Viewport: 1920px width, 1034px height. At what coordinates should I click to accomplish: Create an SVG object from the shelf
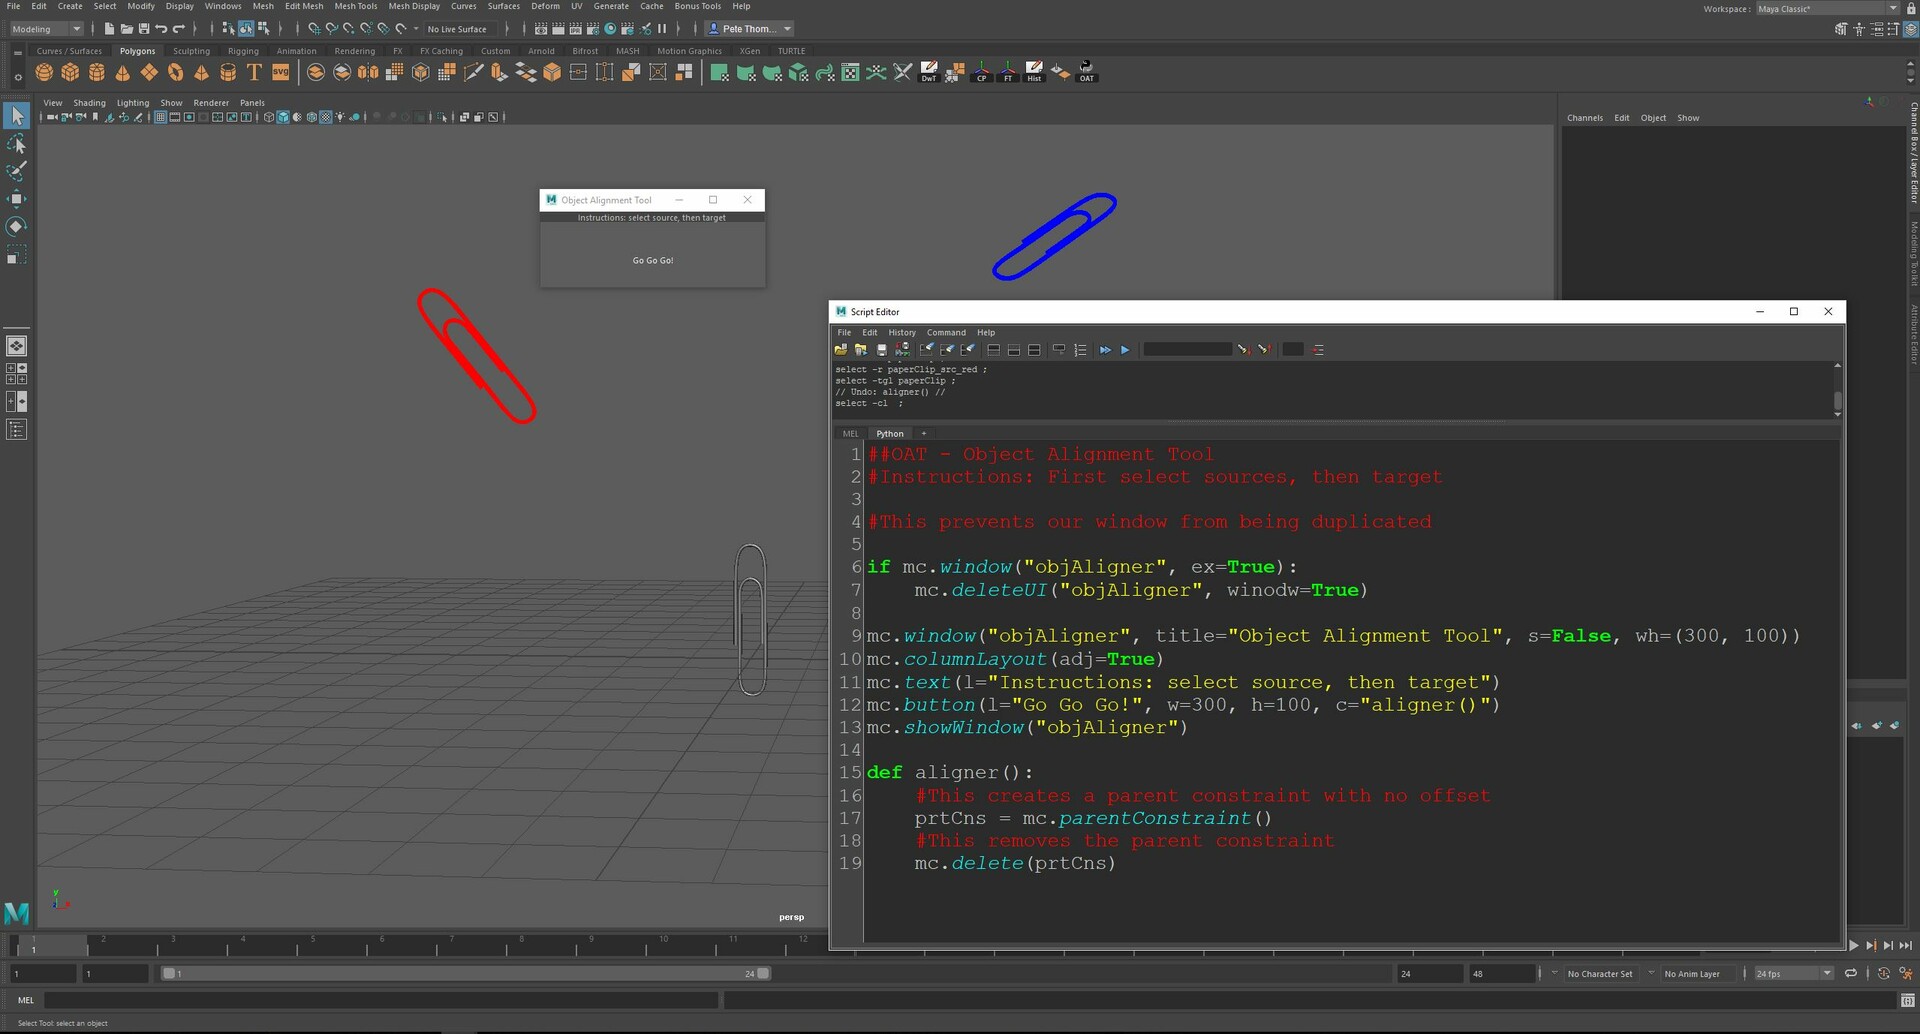pyautogui.click(x=281, y=72)
